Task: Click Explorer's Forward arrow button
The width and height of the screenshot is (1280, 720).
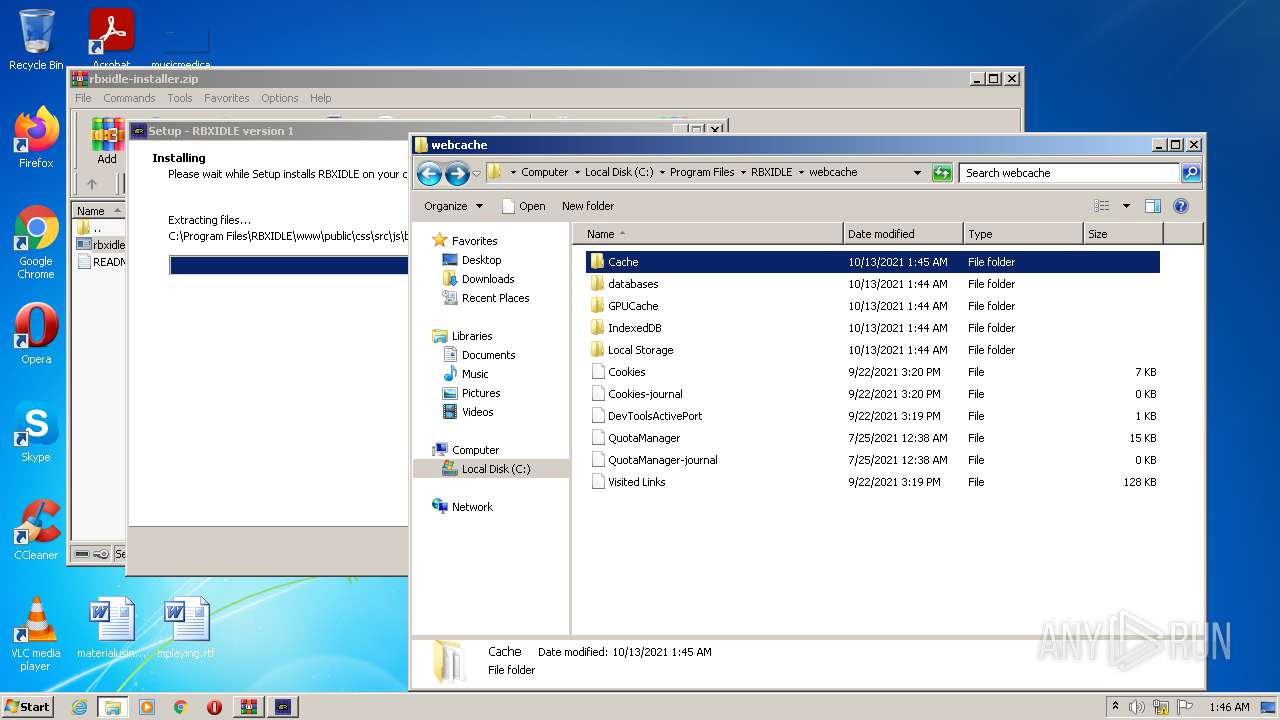Action: click(457, 173)
